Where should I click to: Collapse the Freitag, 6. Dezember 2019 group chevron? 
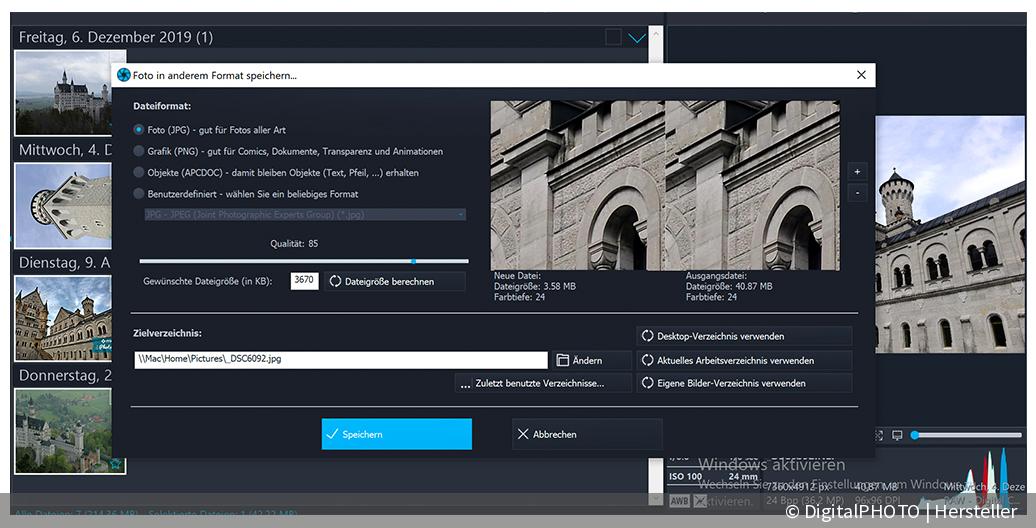(637, 38)
